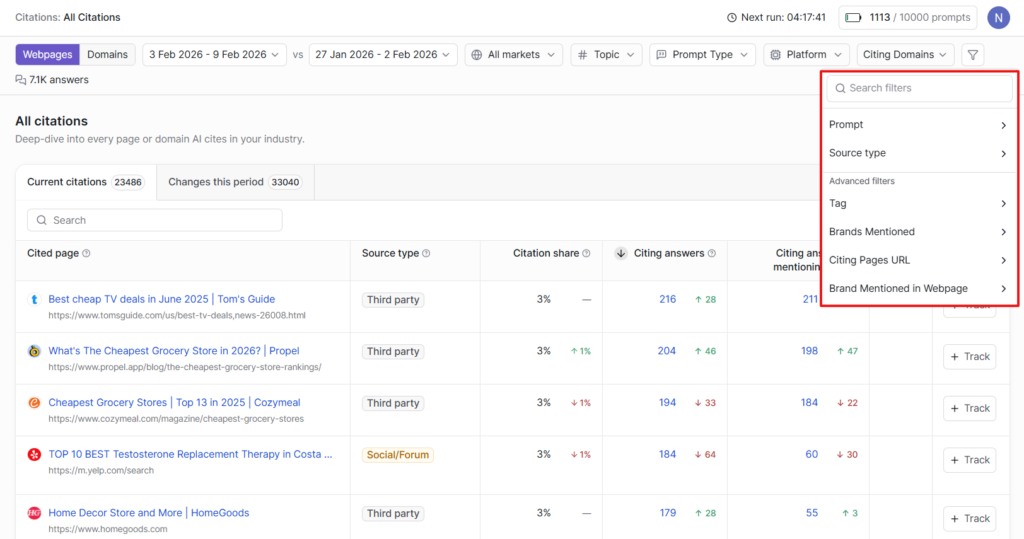The height and width of the screenshot is (539, 1024).
Task: Select the Changes this period tab
Action: [235, 182]
